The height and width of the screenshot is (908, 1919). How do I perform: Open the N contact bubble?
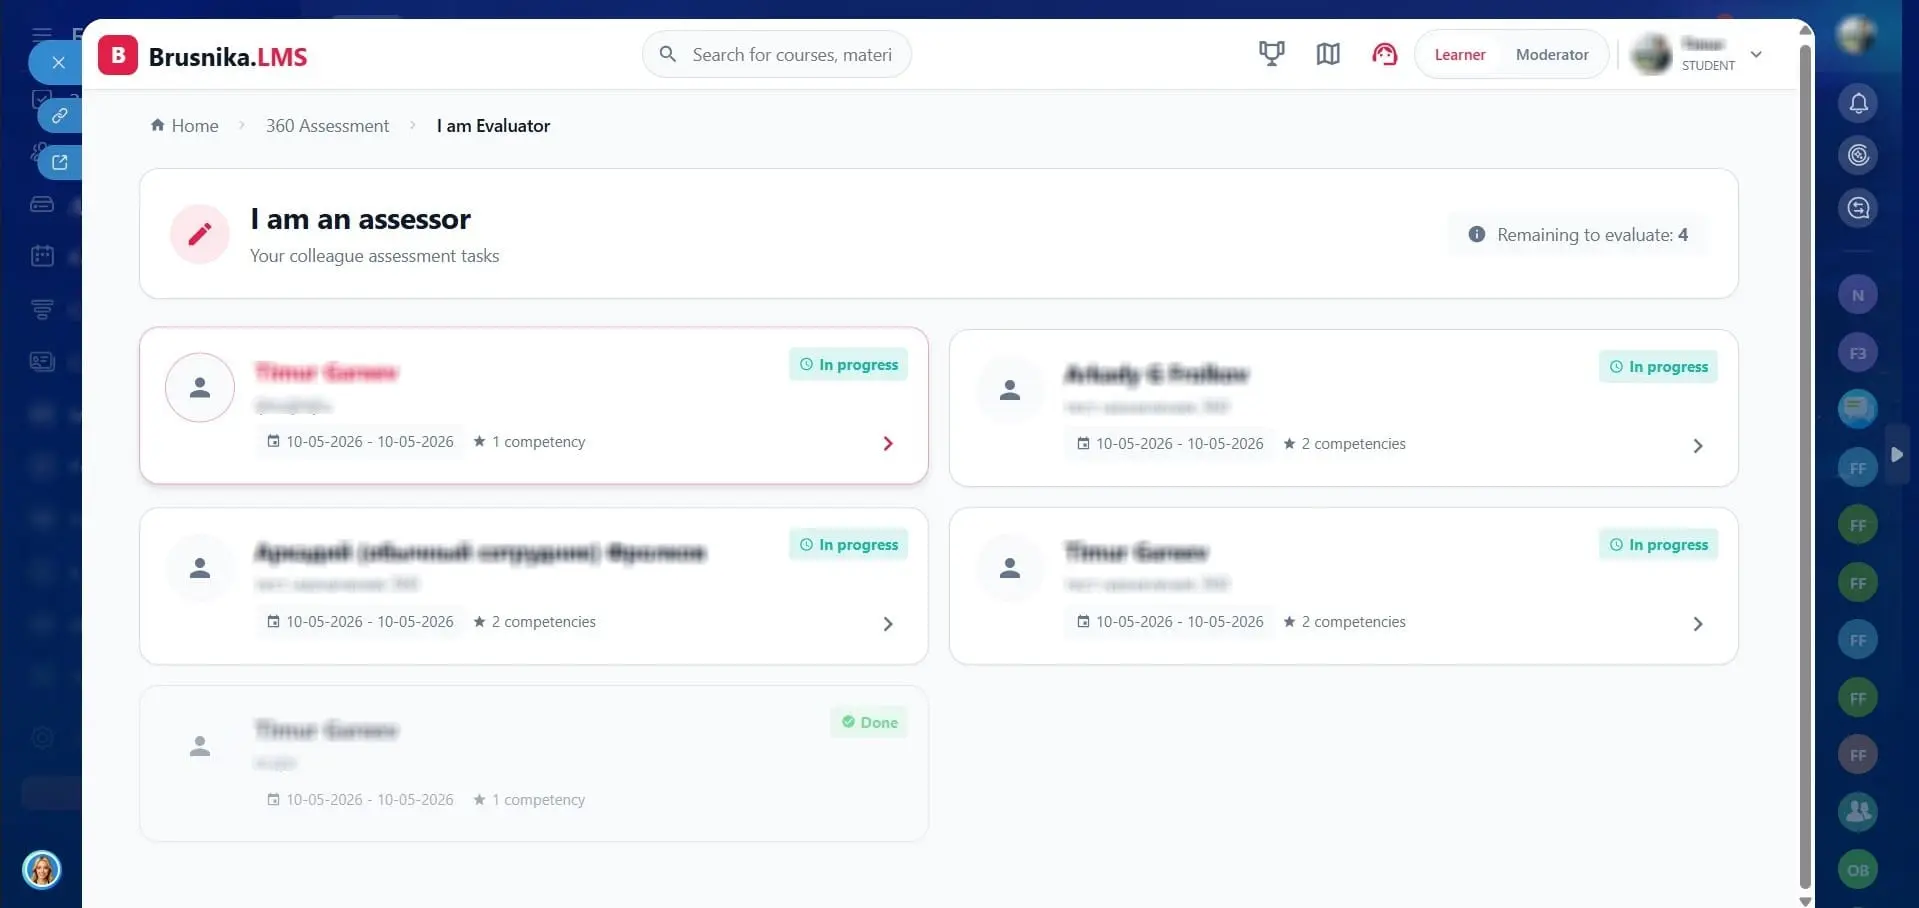point(1858,295)
